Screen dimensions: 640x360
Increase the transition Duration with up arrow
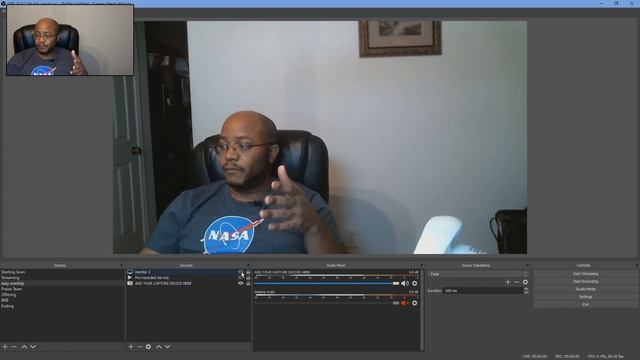coord(526,289)
